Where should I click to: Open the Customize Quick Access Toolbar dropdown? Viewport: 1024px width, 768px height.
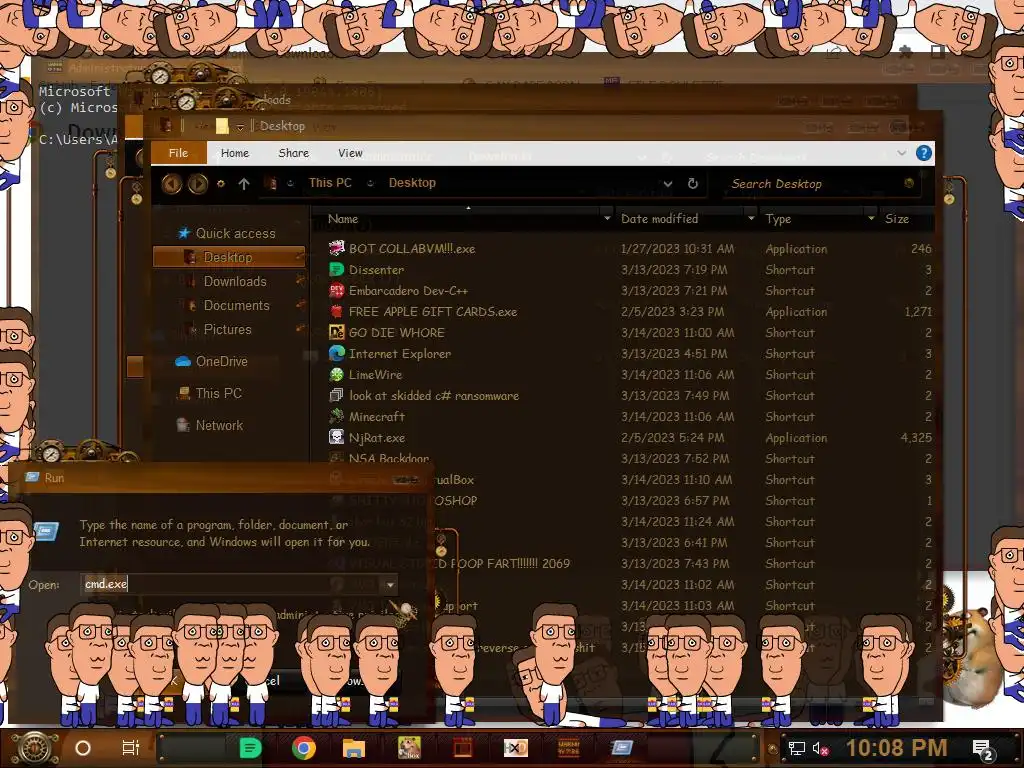(x=240, y=127)
